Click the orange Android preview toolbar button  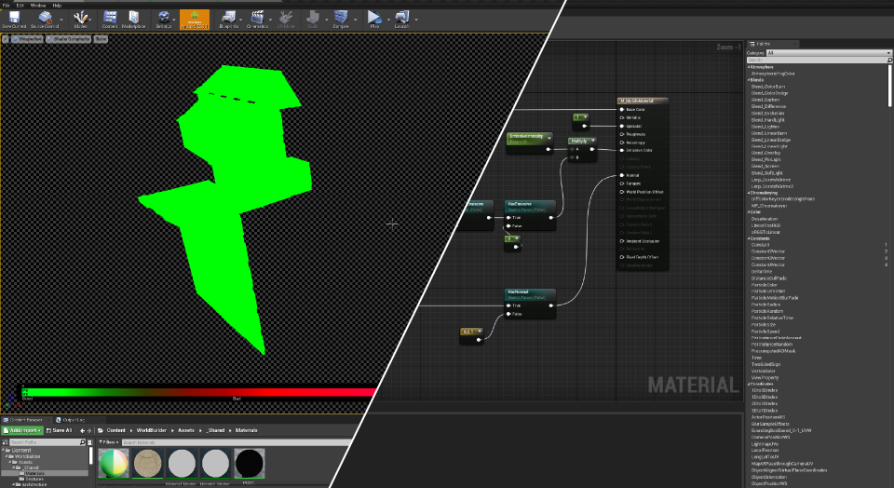[x=194, y=19]
